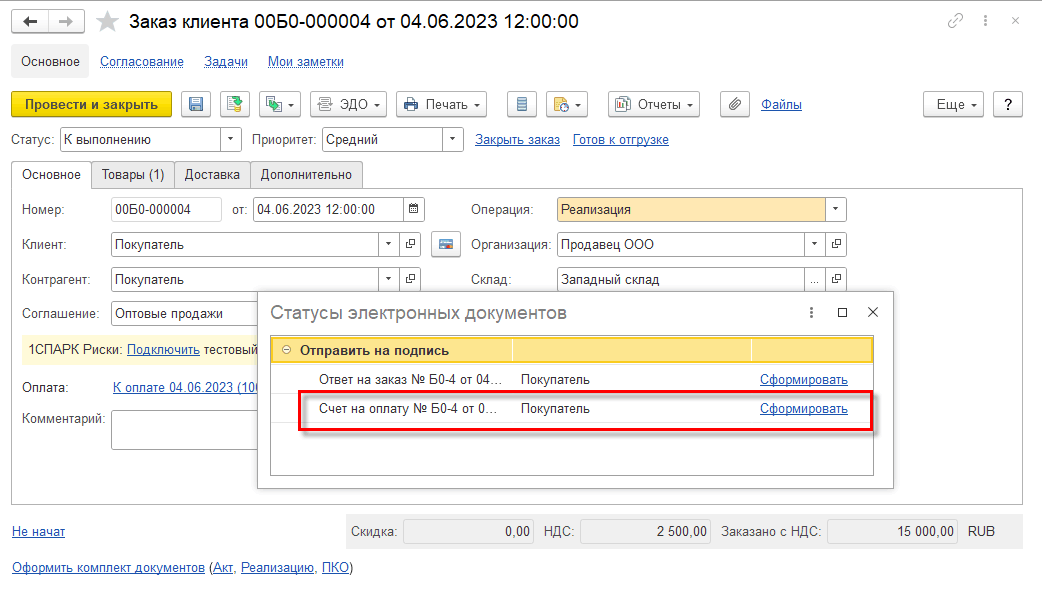Click the Акт link
The image size is (1042, 591).
coord(223,568)
